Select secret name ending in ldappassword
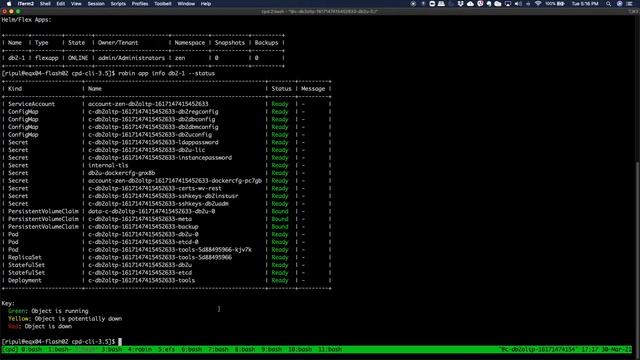The width and height of the screenshot is (640, 360). pyautogui.click(x=153, y=142)
